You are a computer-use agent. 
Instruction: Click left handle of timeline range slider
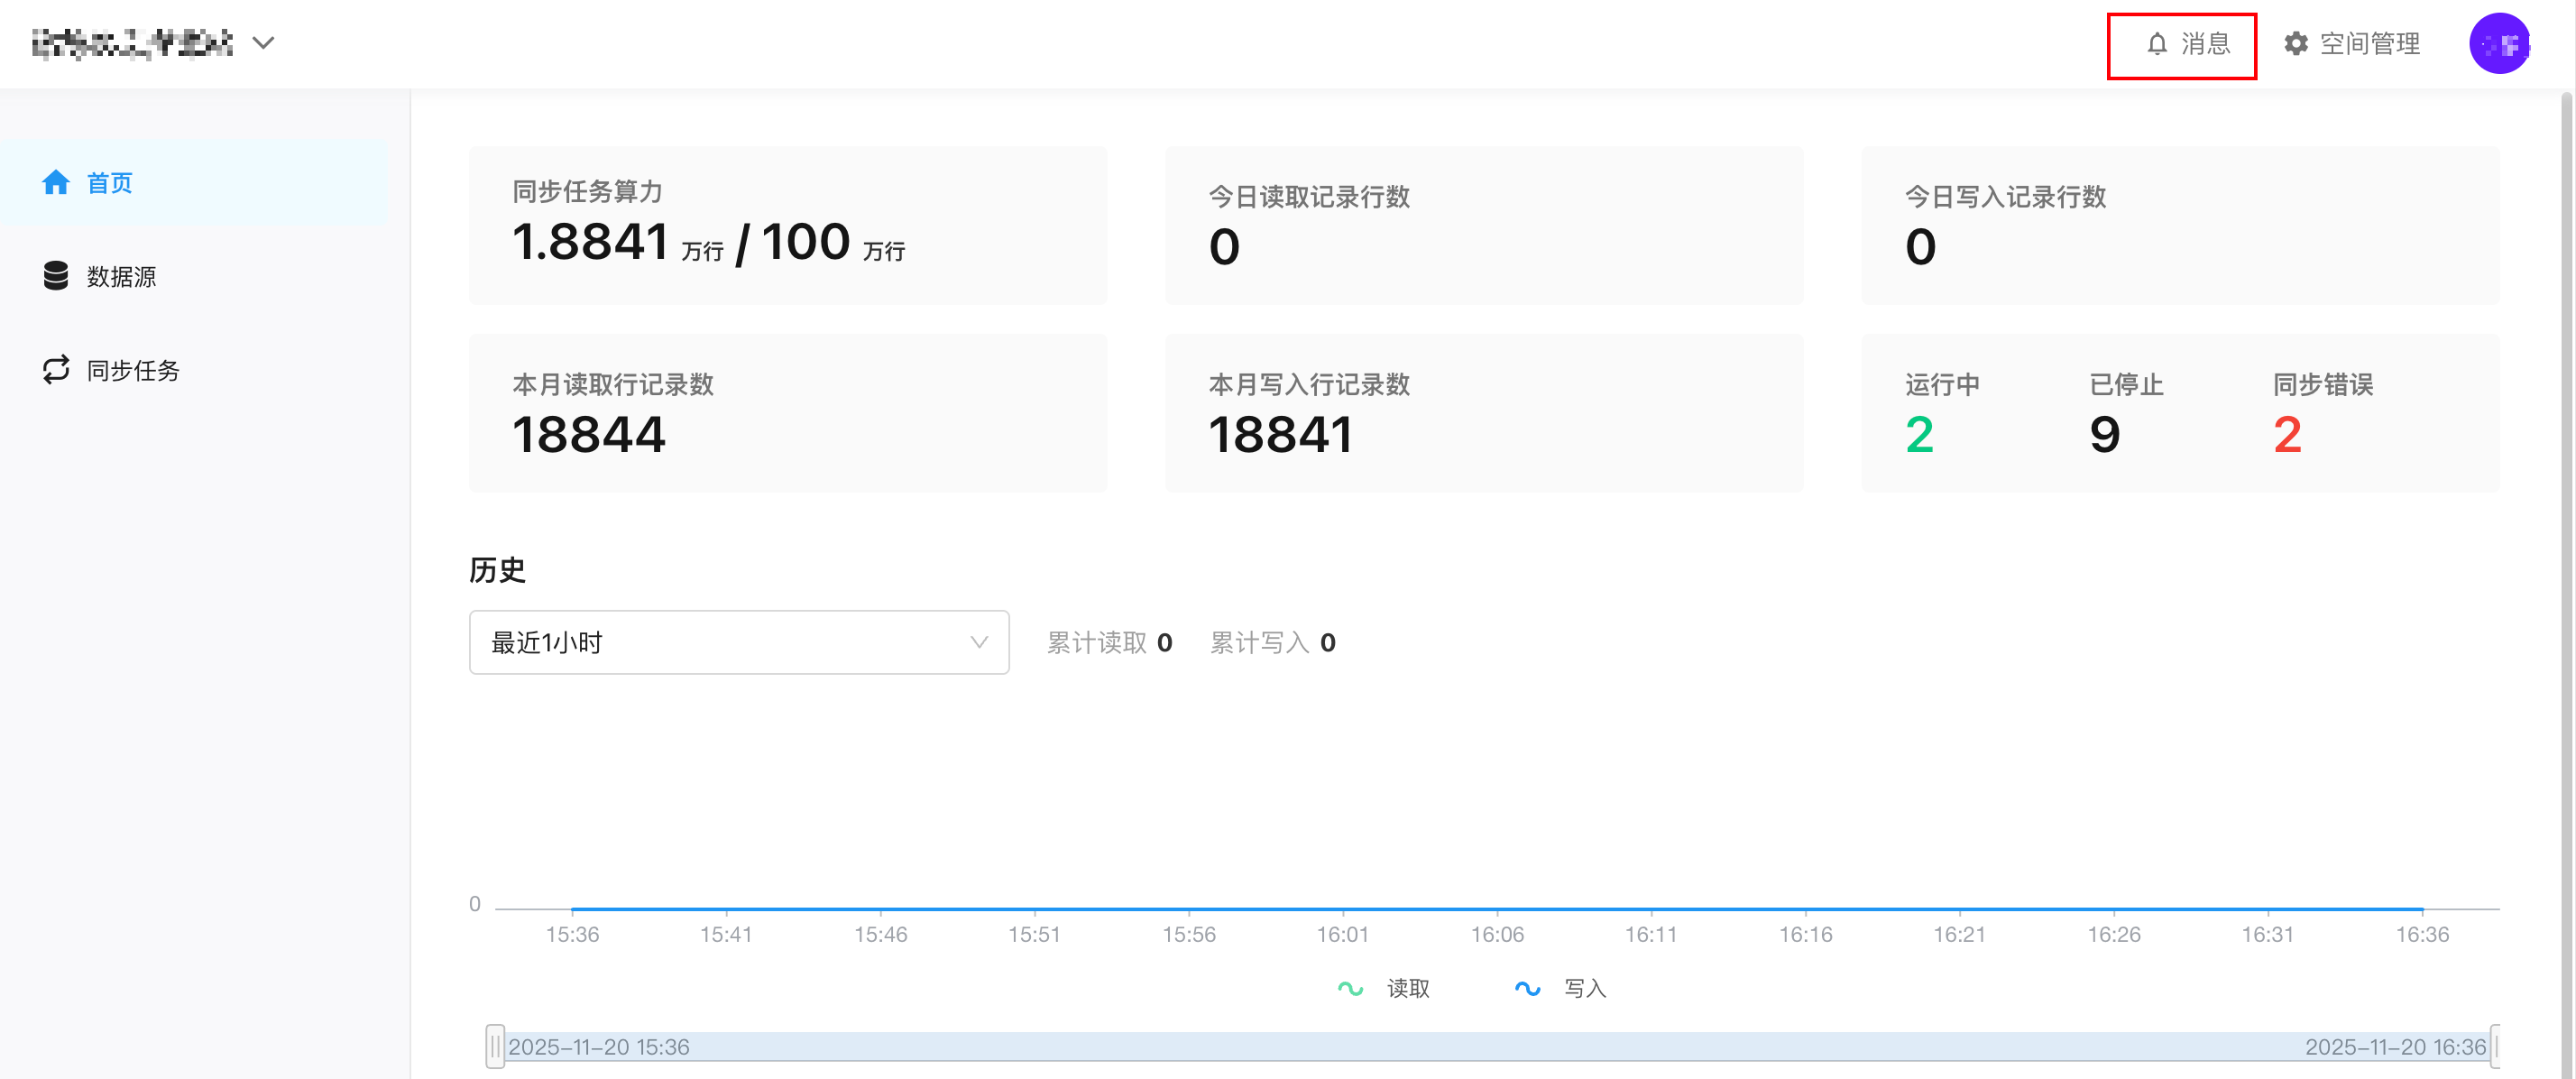(x=495, y=1046)
